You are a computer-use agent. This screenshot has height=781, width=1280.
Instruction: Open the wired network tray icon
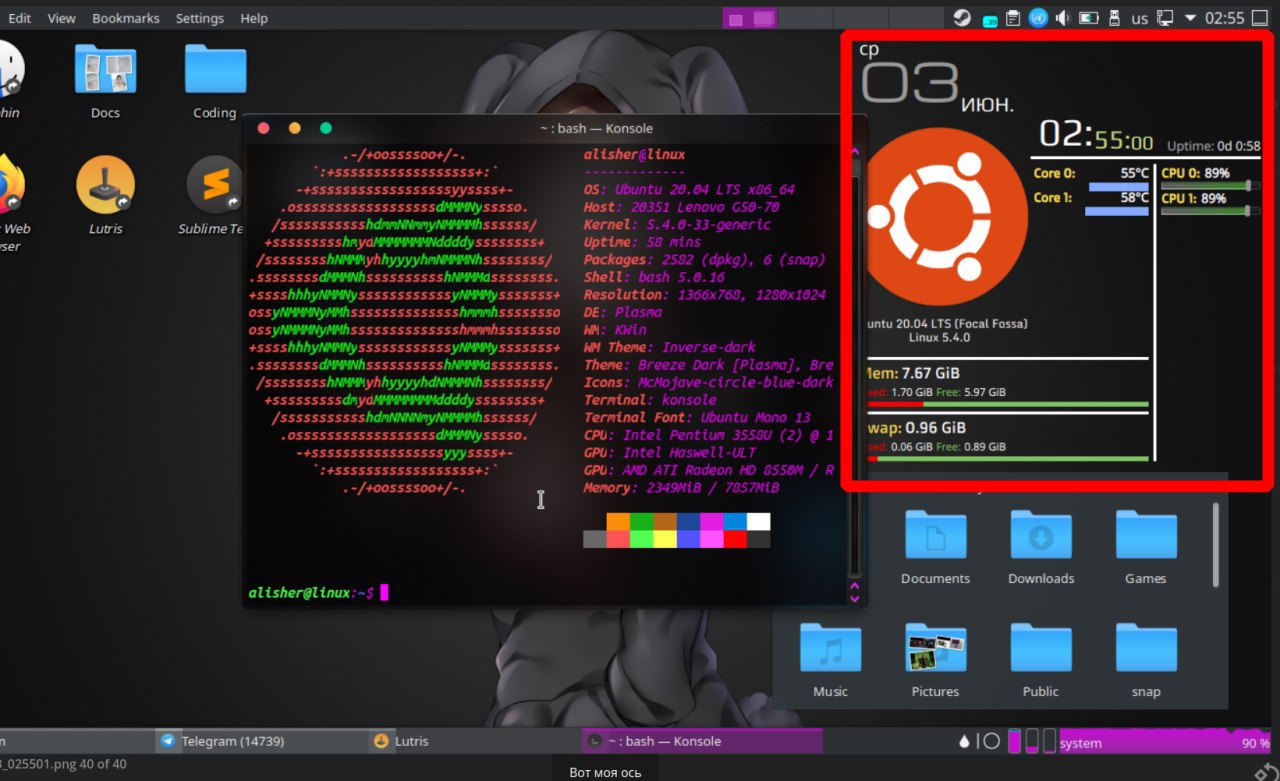pos(1165,18)
